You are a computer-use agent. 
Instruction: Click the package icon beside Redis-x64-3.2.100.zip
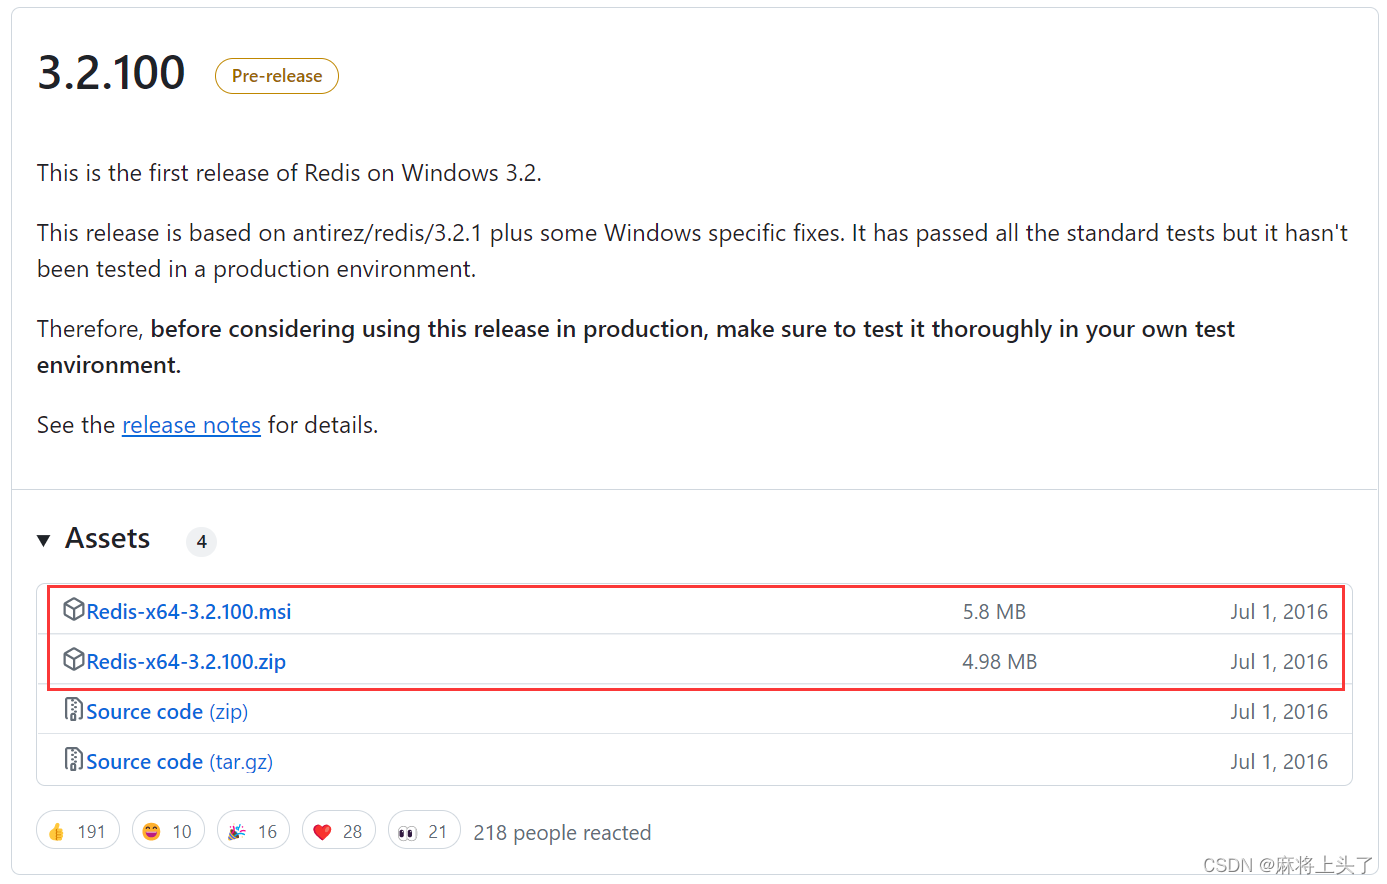[73, 659]
